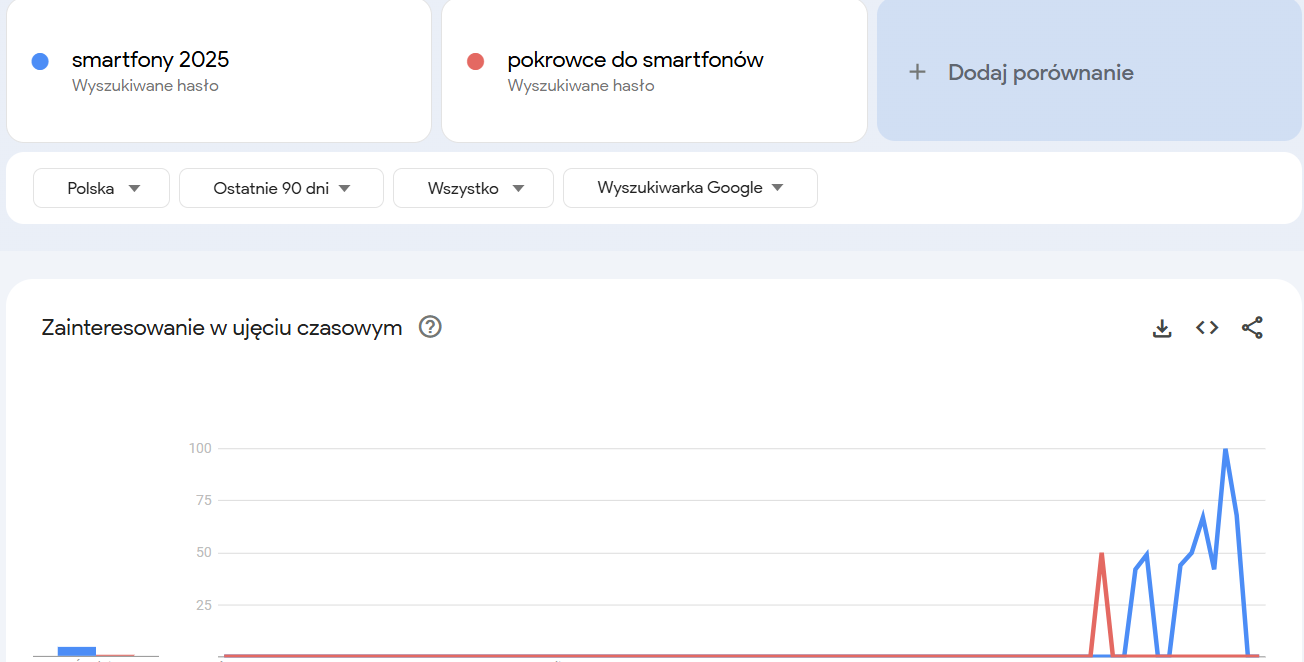The width and height of the screenshot is (1304, 662).
Task: Click Wyszukiwane hasło under smartfony 2025
Action: point(145,86)
